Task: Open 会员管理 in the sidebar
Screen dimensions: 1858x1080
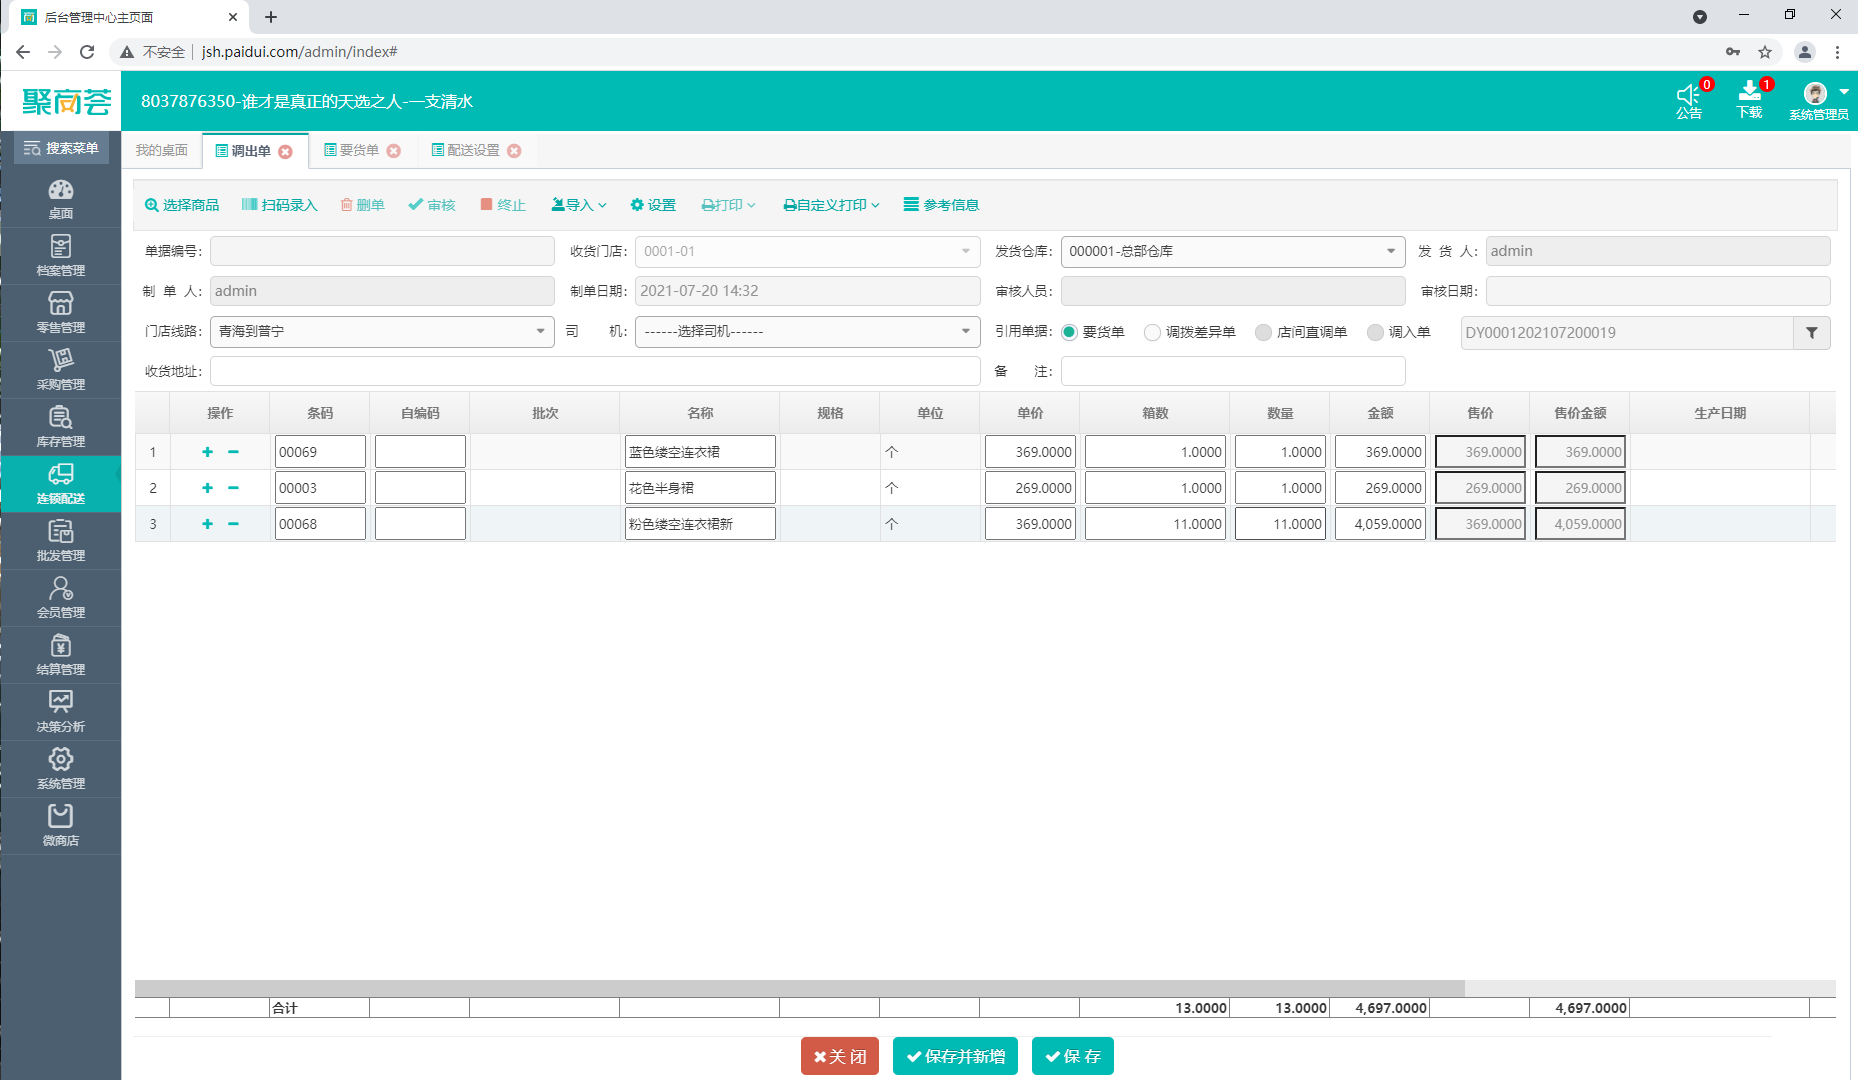Action: click(61, 598)
